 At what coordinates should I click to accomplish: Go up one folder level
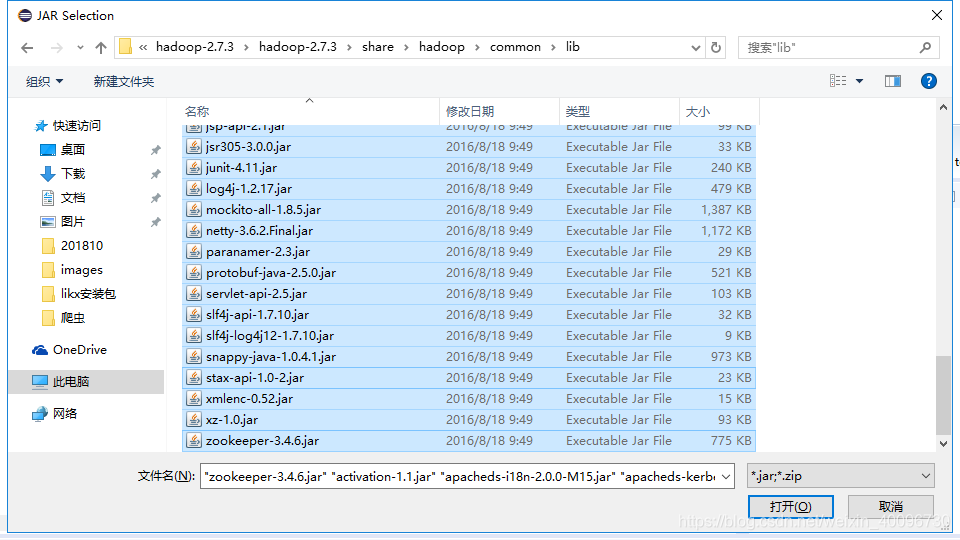(x=101, y=48)
